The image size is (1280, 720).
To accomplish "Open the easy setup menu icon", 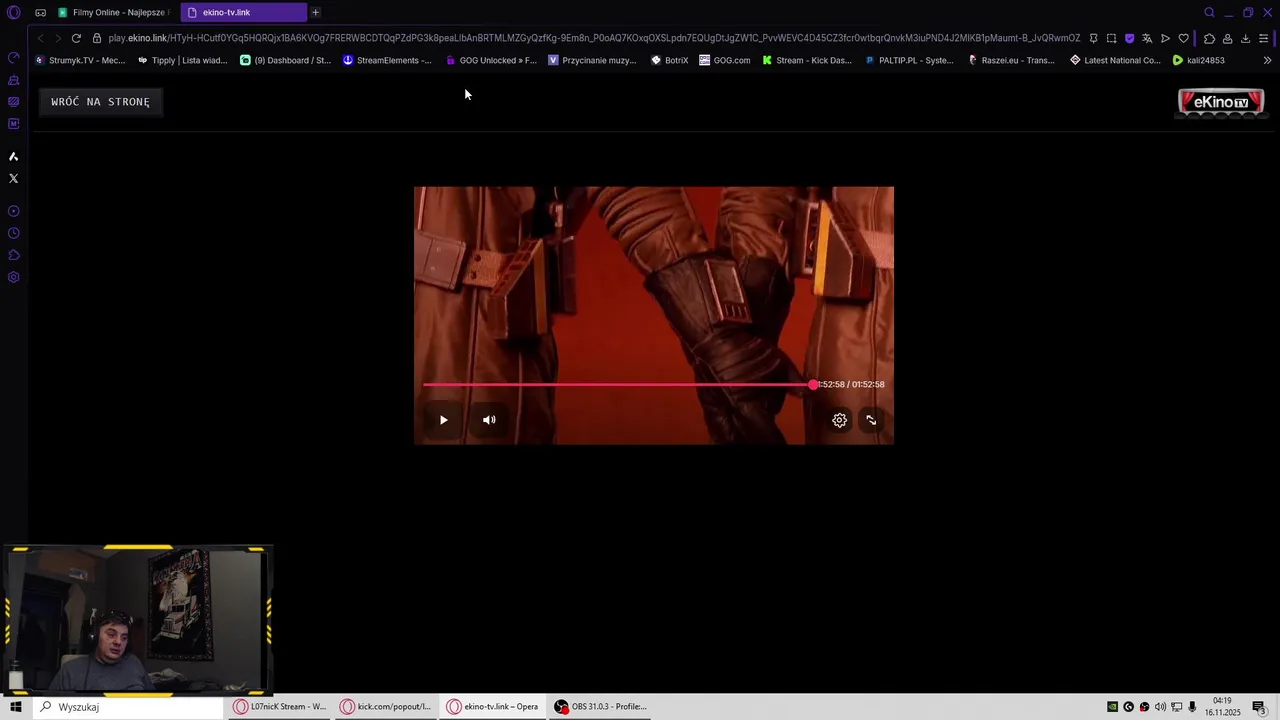I will 1263,38.
